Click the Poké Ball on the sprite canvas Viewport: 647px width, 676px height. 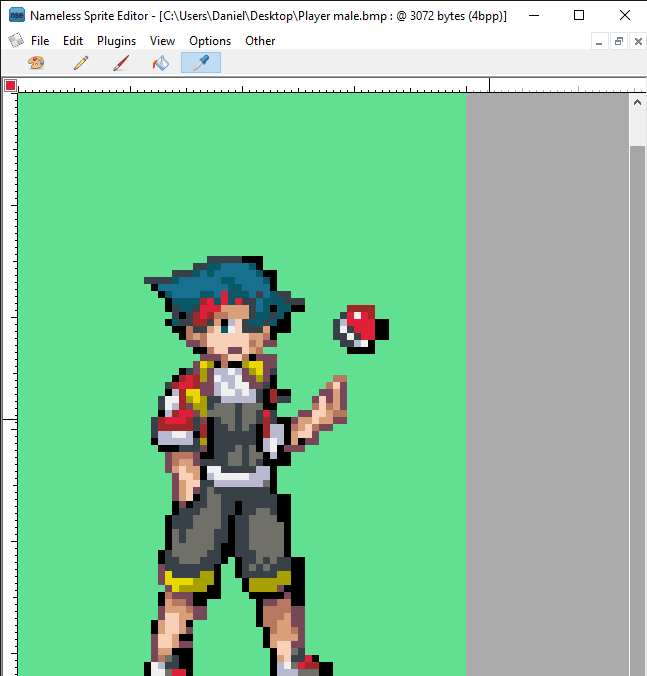point(361,329)
